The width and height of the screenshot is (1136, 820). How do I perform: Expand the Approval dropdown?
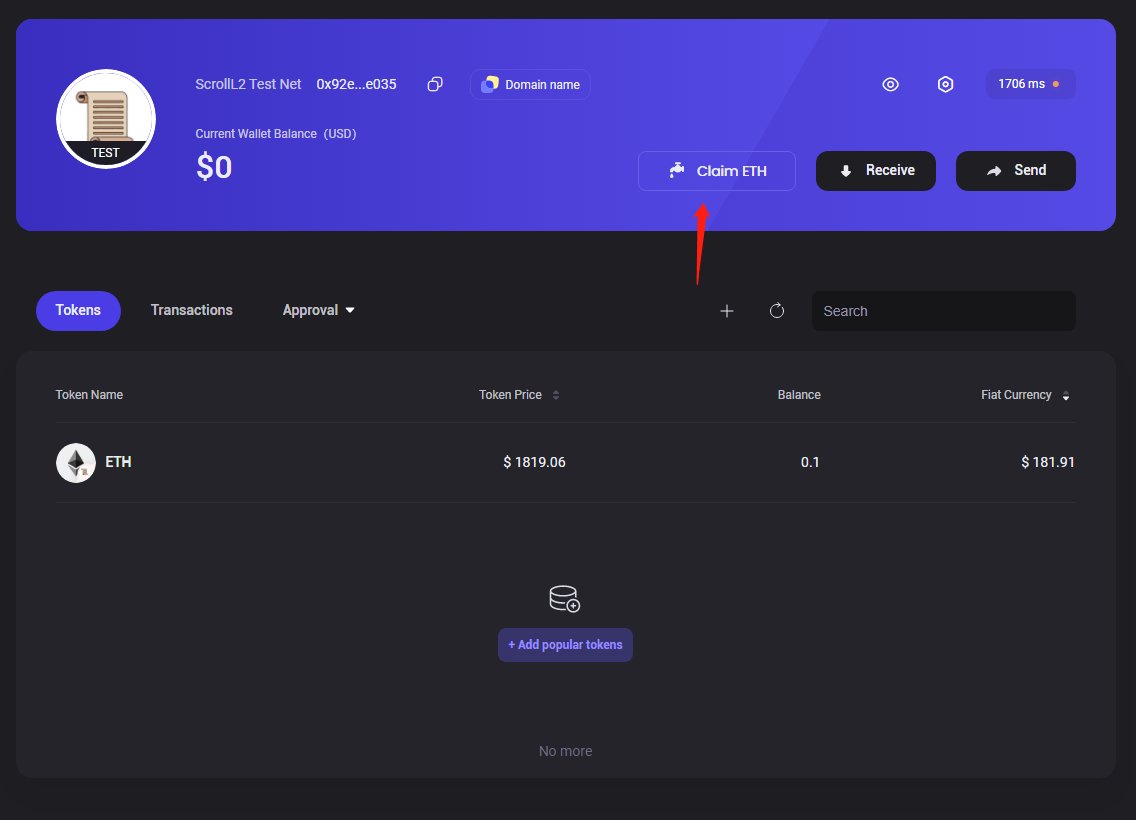pyautogui.click(x=318, y=310)
